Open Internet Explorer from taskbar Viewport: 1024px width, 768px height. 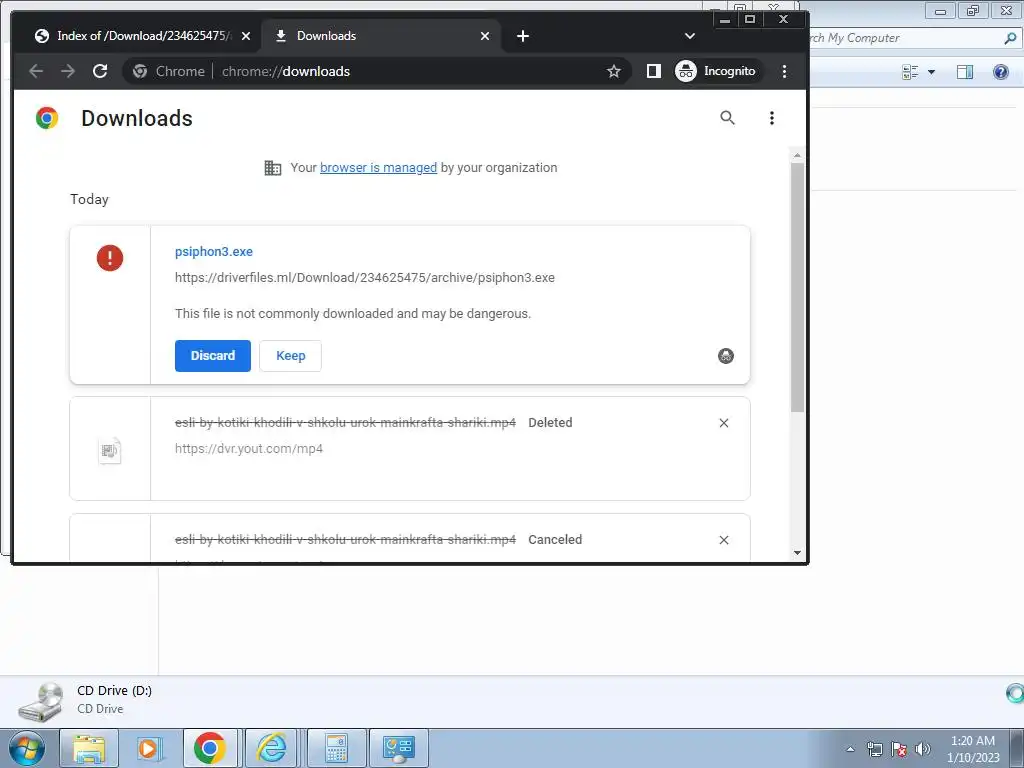click(272, 748)
